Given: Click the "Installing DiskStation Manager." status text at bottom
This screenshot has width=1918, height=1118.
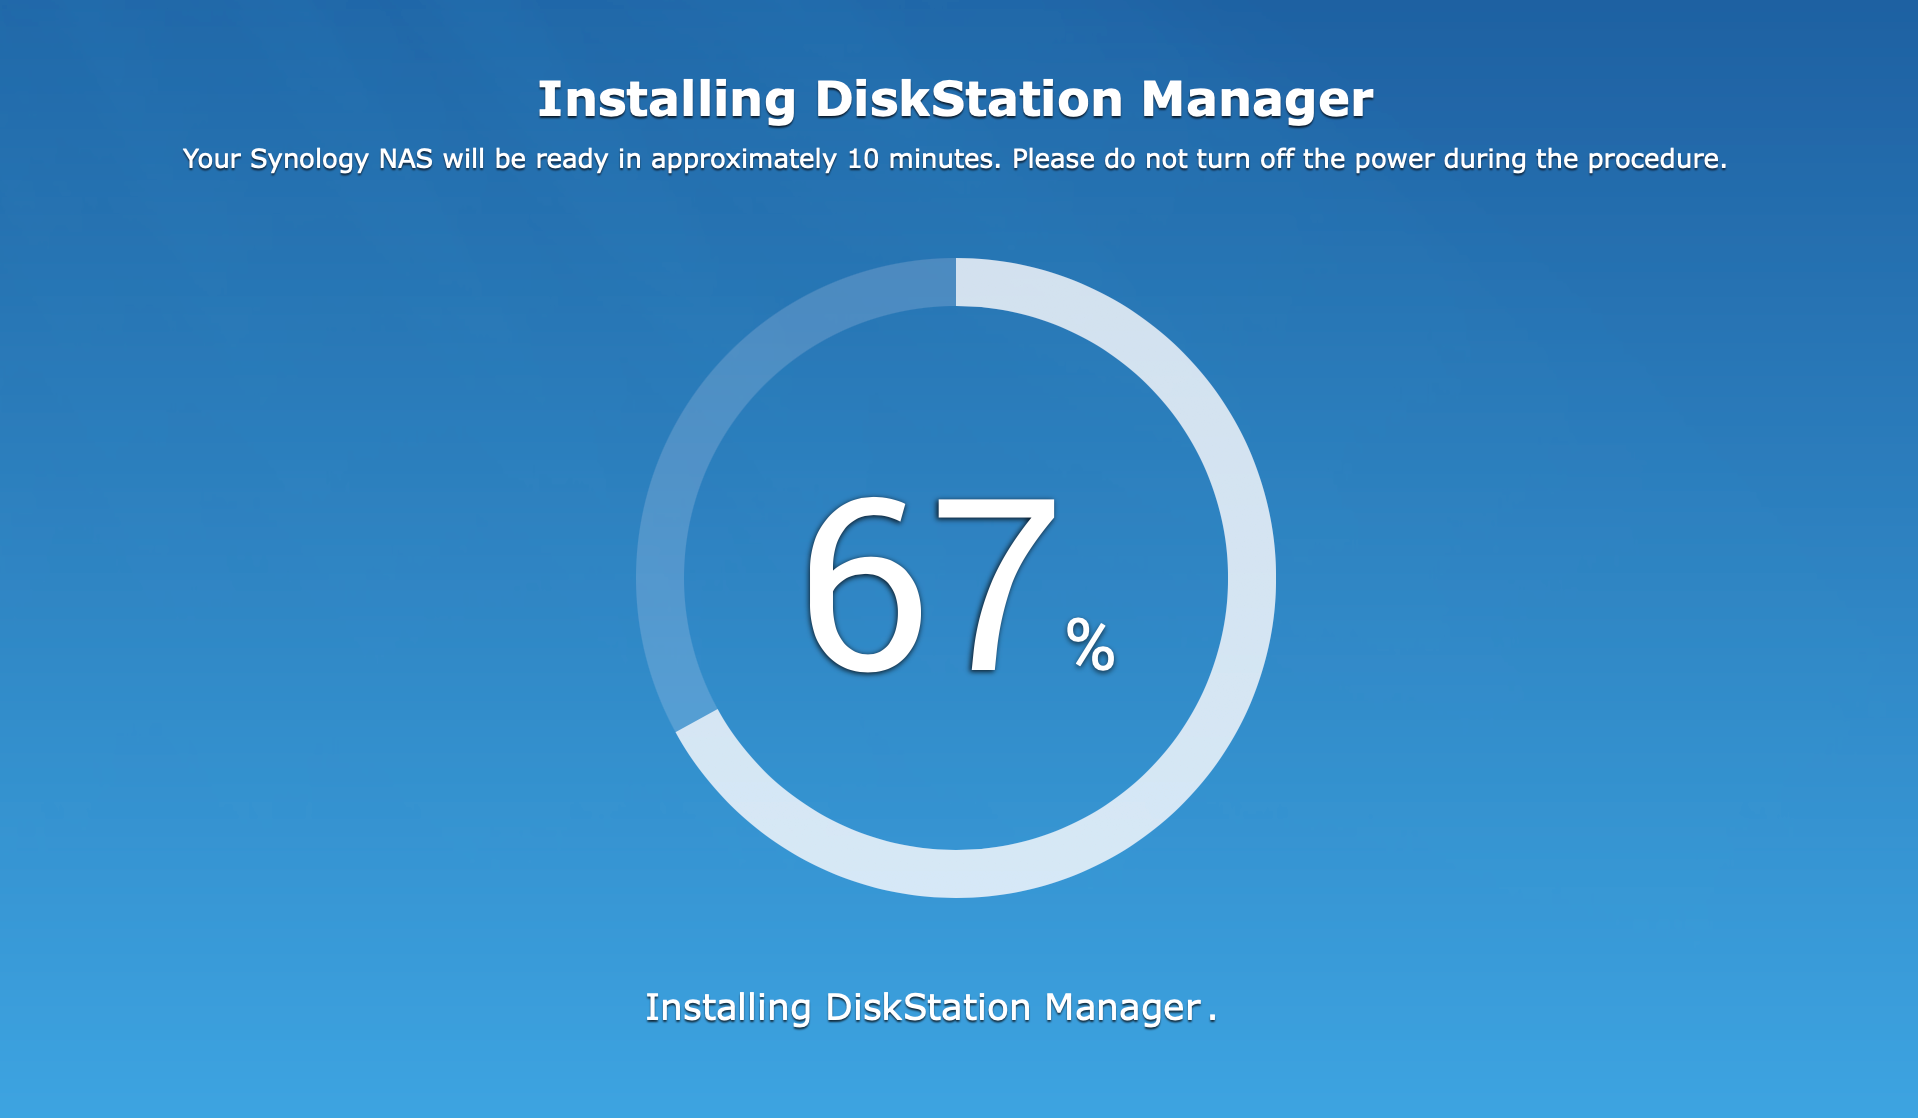Looking at the screenshot, I should (x=931, y=1008).
